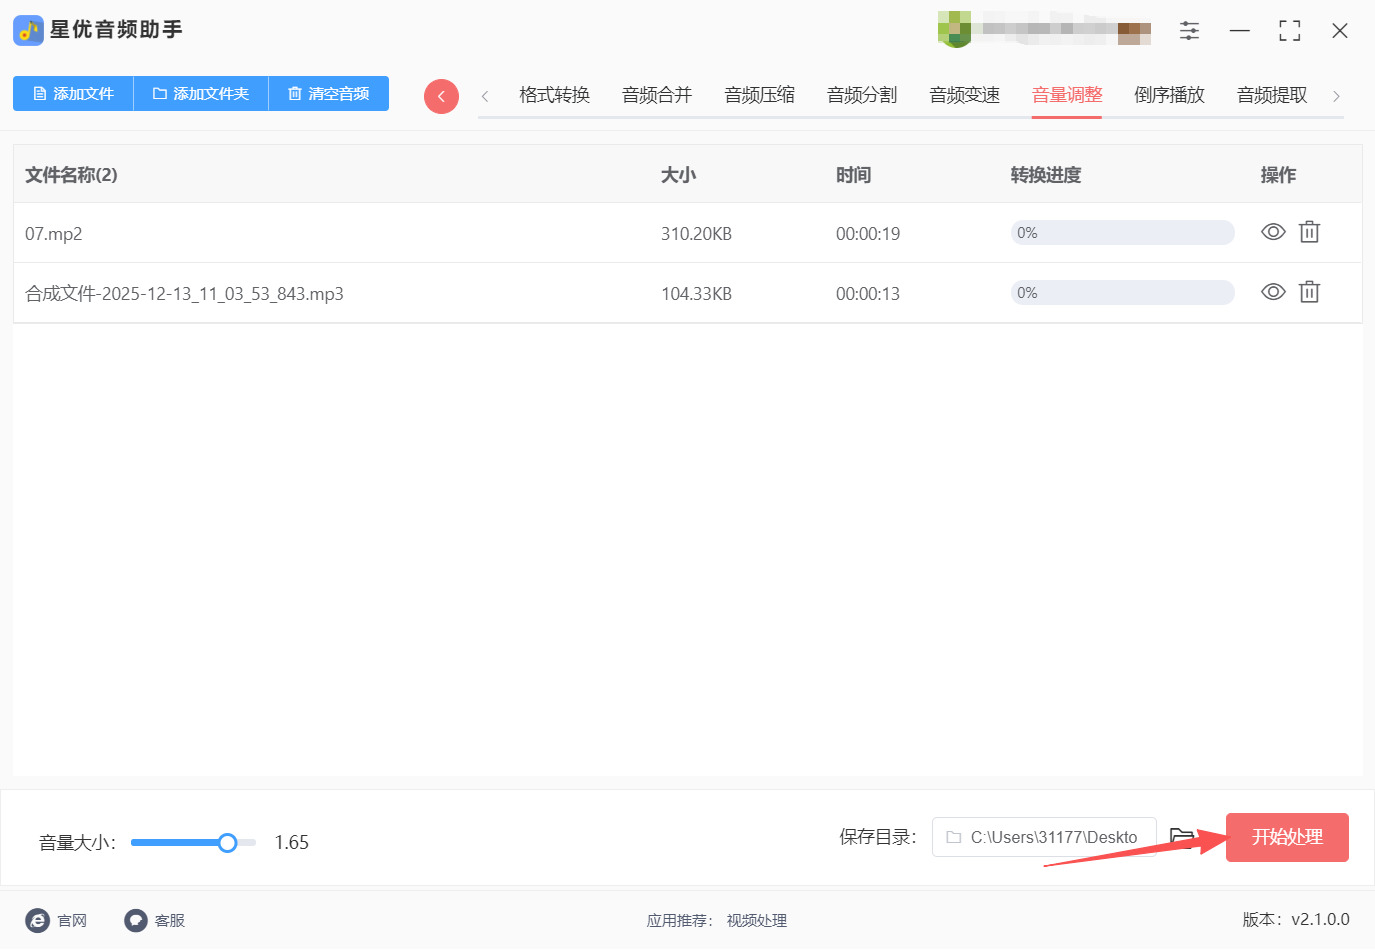Click the 视频处理 recommended app link
Image resolution: width=1375 pixels, height=950 pixels.
[757, 921]
